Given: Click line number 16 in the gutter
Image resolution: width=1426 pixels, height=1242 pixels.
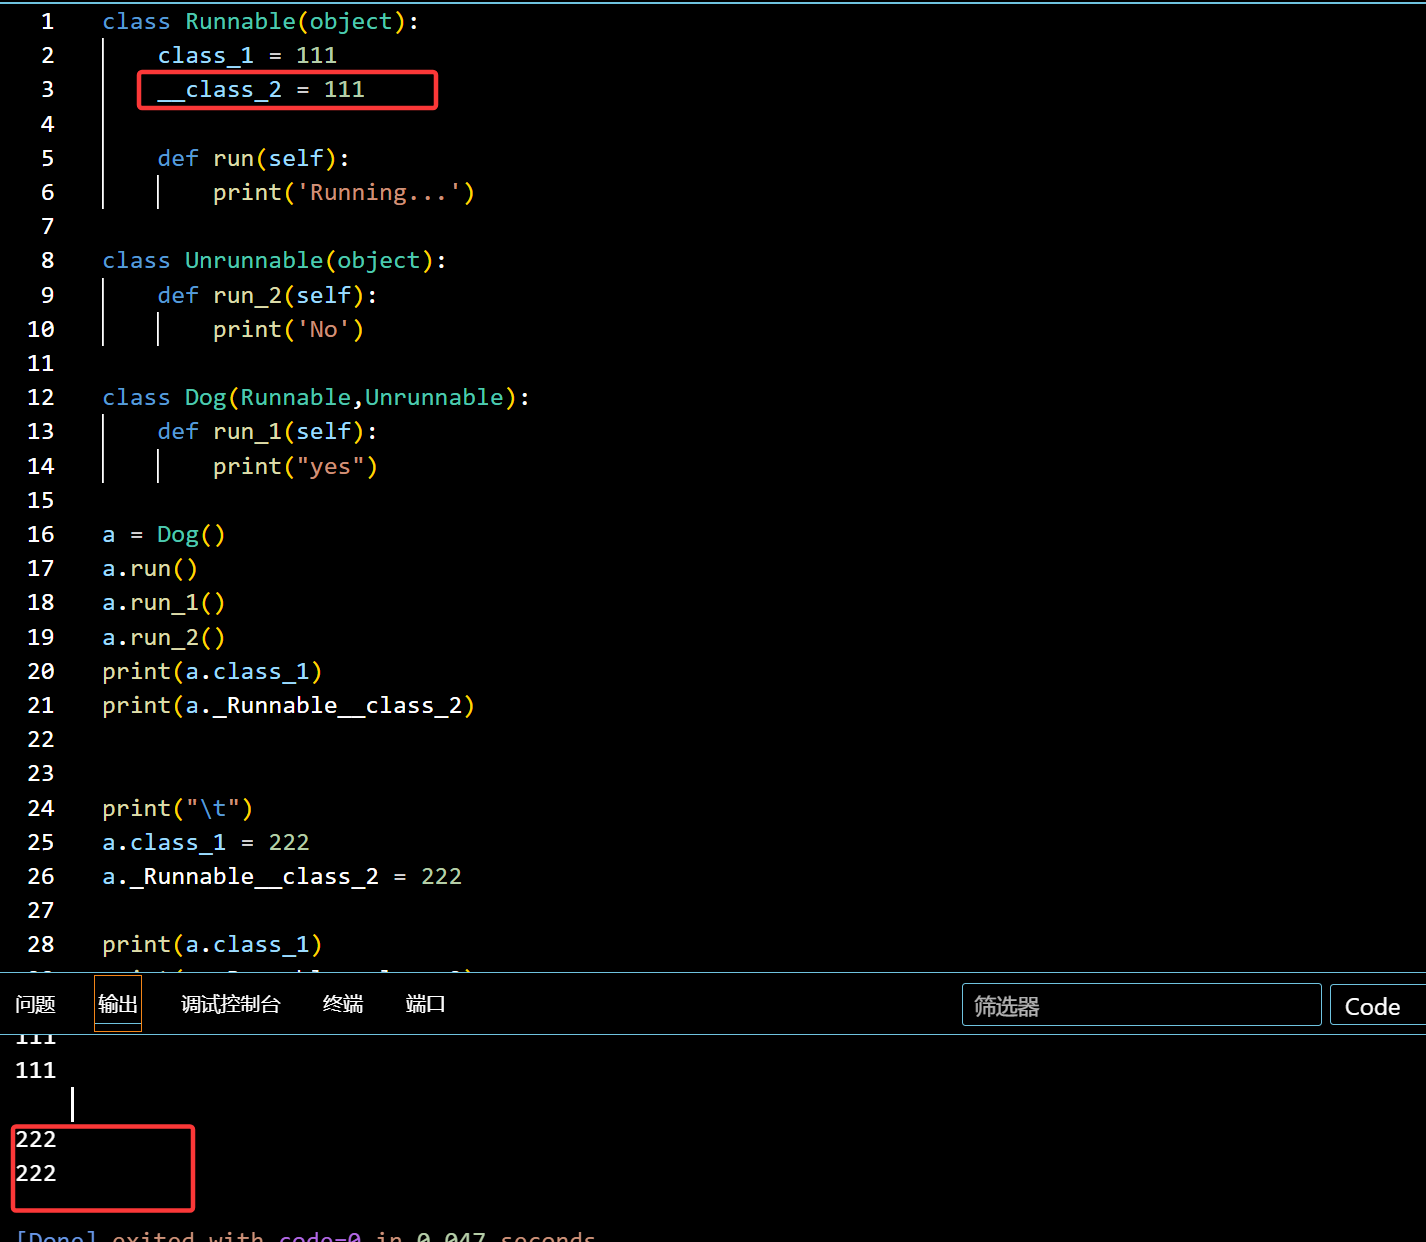Looking at the screenshot, I should [41, 534].
